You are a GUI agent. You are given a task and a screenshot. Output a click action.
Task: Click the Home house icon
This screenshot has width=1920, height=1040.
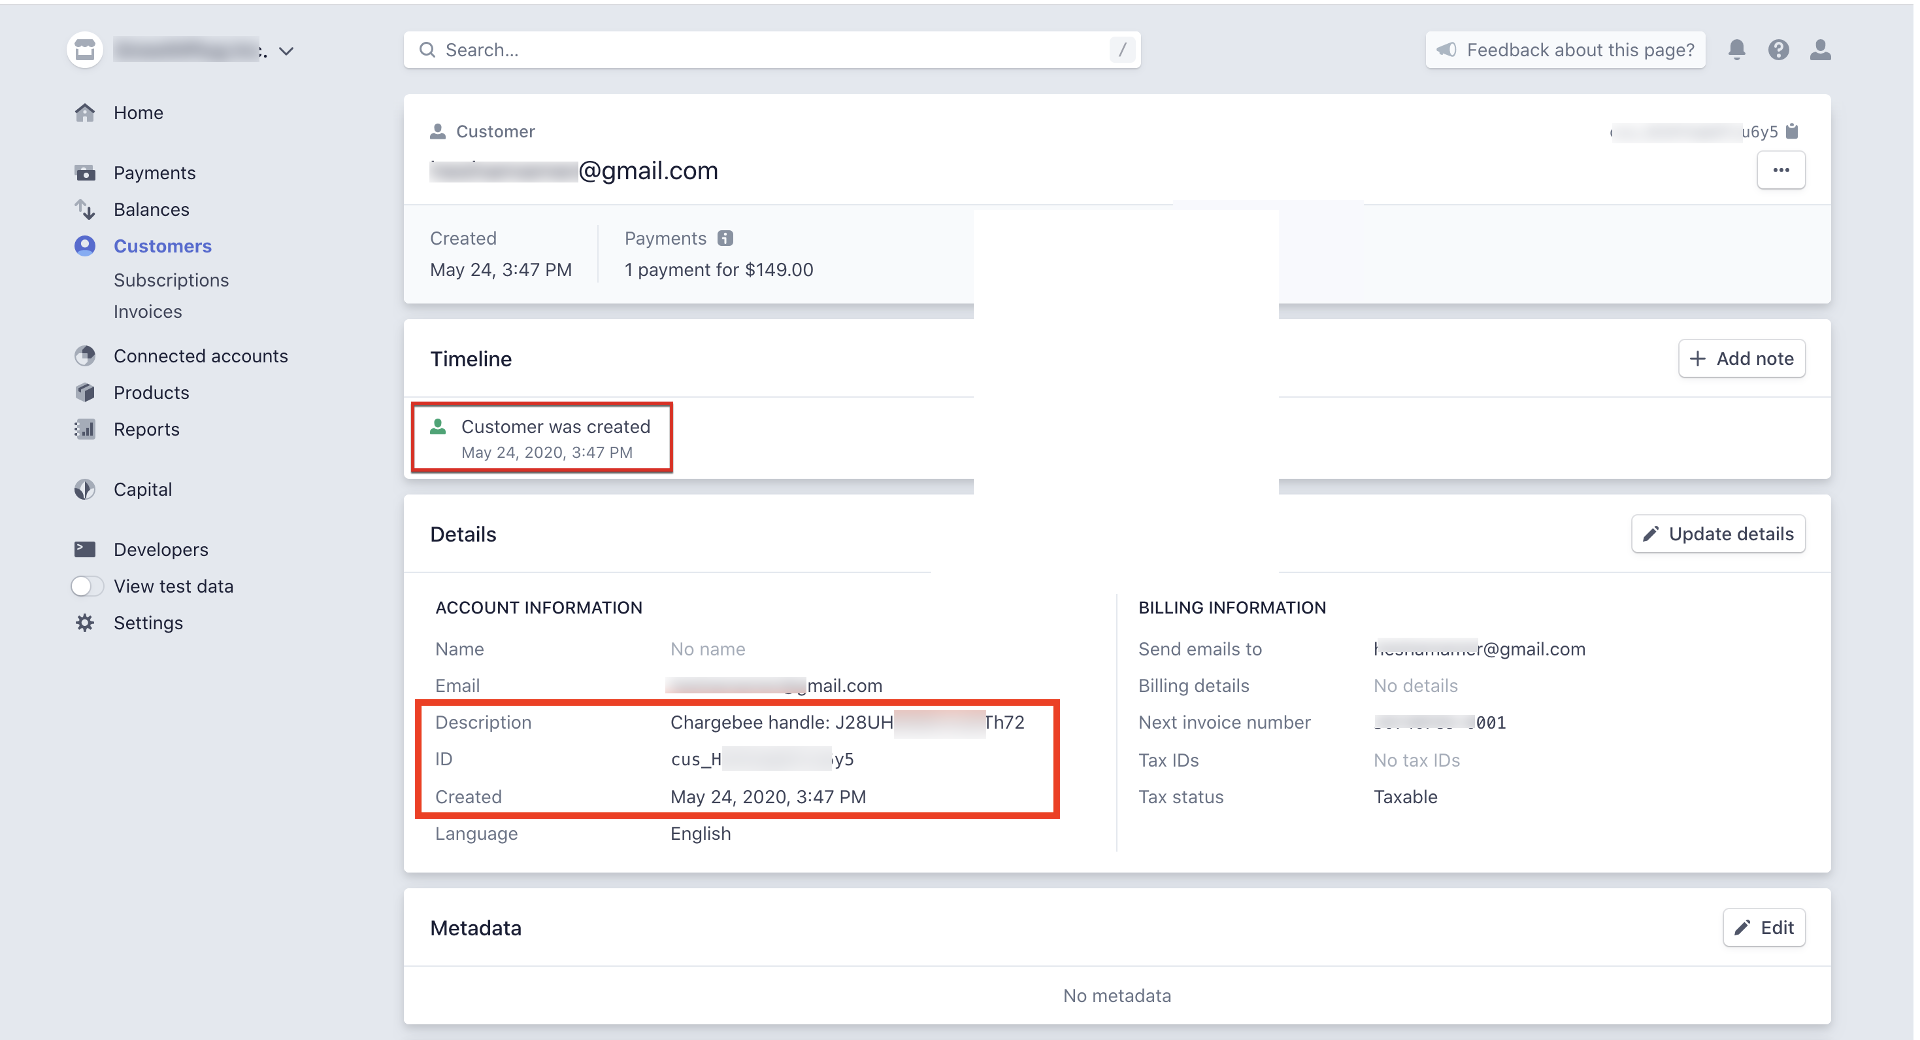point(85,113)
